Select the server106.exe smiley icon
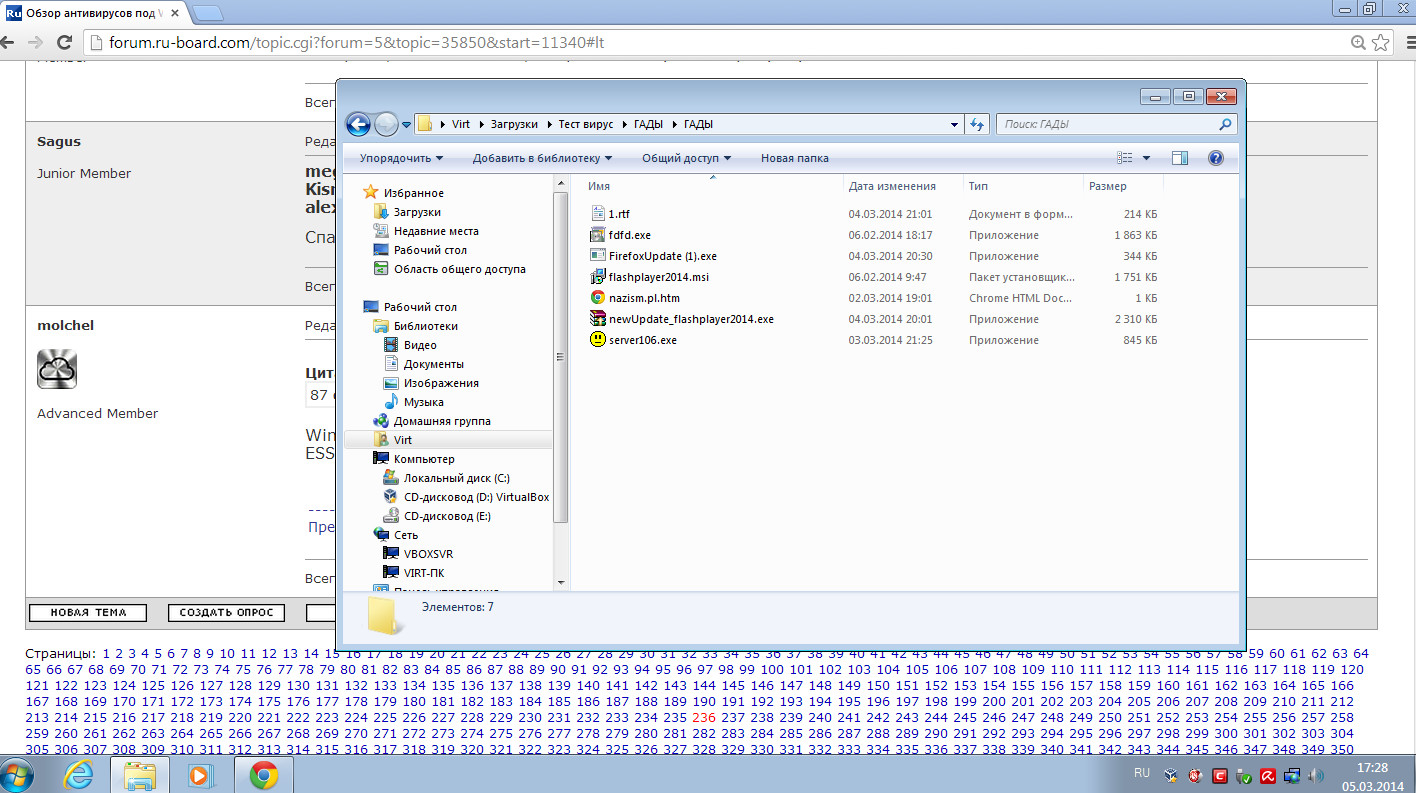The height and width of the screenshot is (793, 1416). coord(598,340)
